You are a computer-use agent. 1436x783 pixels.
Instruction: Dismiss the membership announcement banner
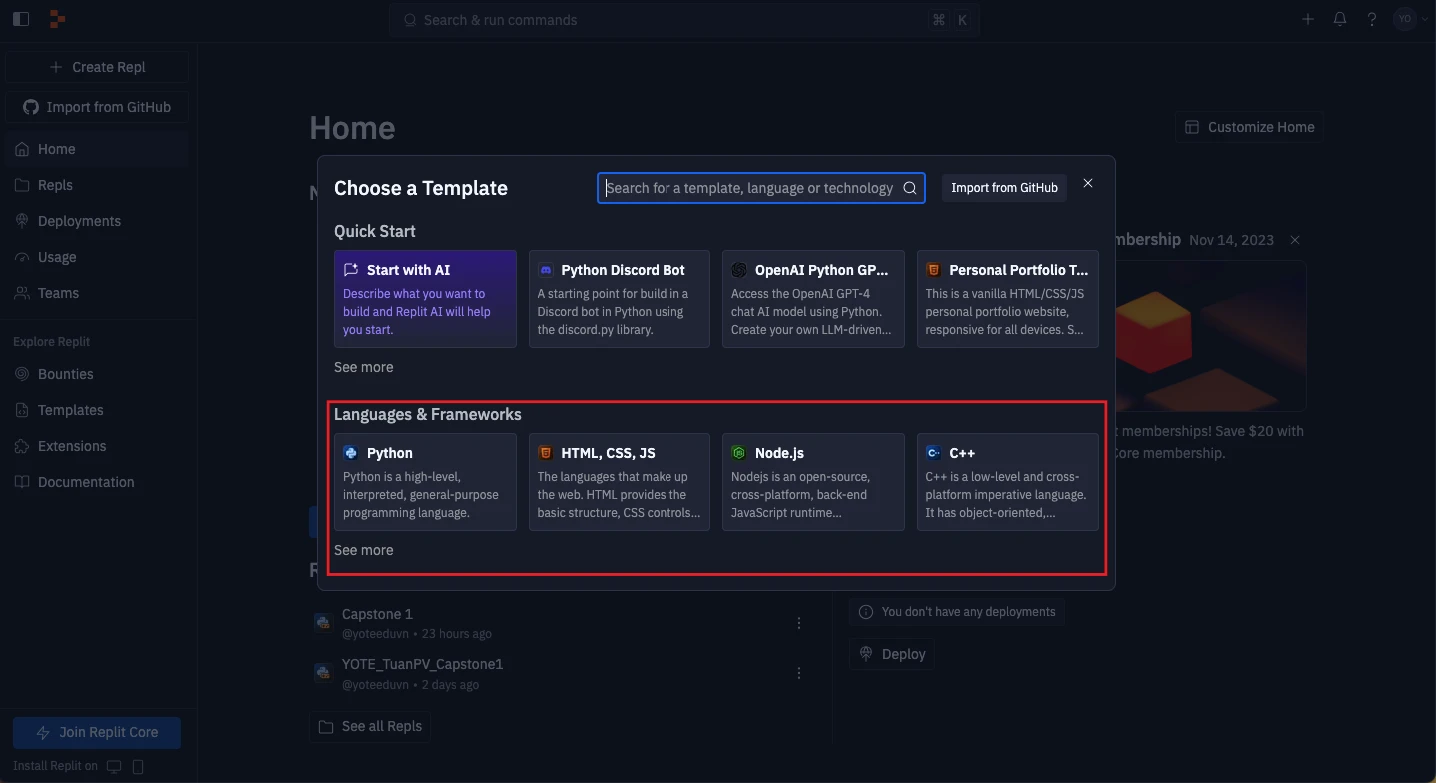coord(1295,240)
